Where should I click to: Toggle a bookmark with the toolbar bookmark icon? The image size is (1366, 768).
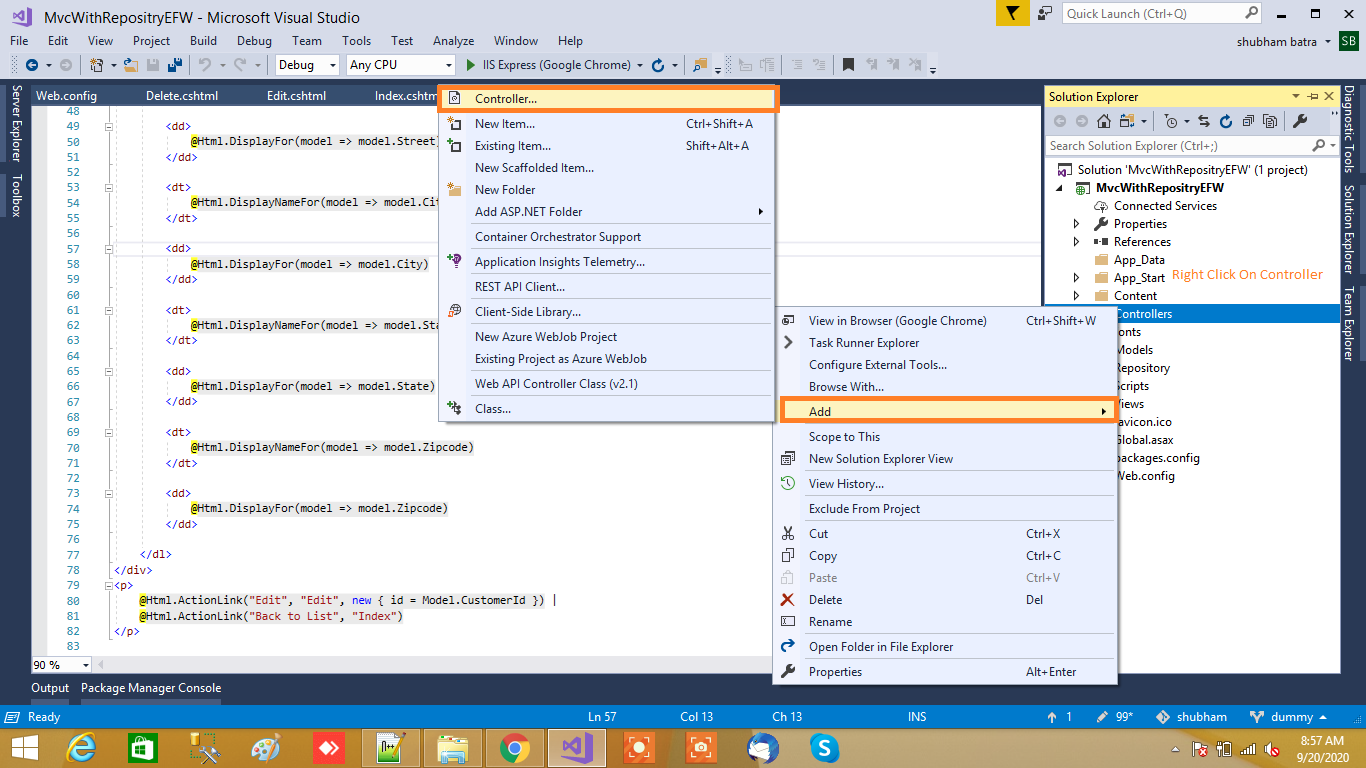[848, 65]
